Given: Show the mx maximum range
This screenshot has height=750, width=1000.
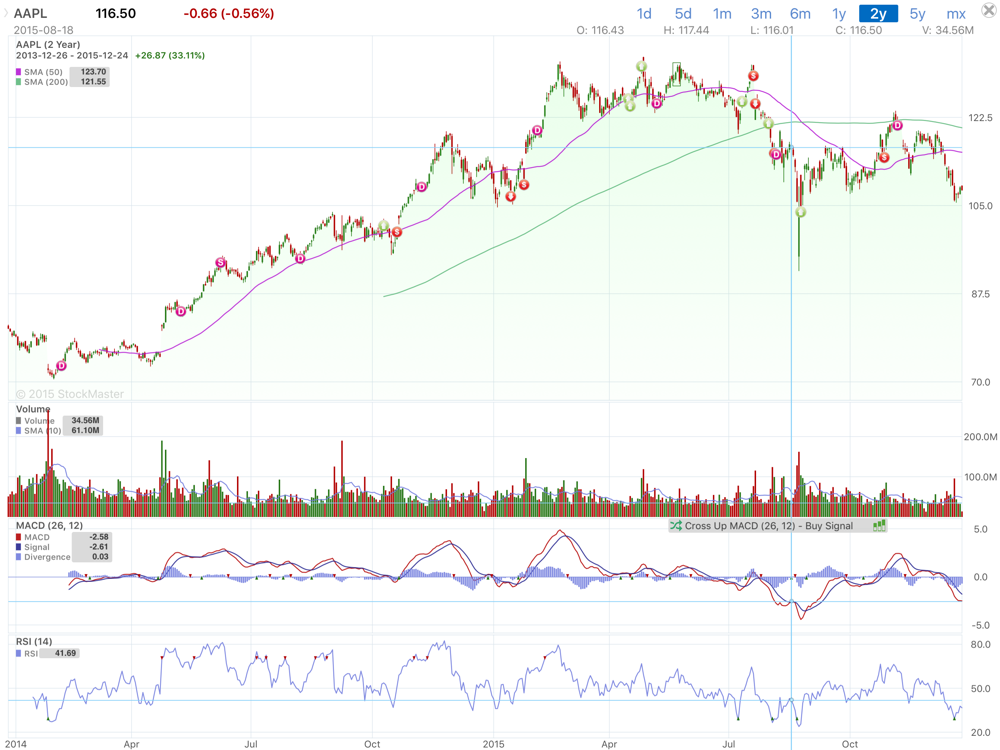Looking at the screenshot, I should point(955,13).
